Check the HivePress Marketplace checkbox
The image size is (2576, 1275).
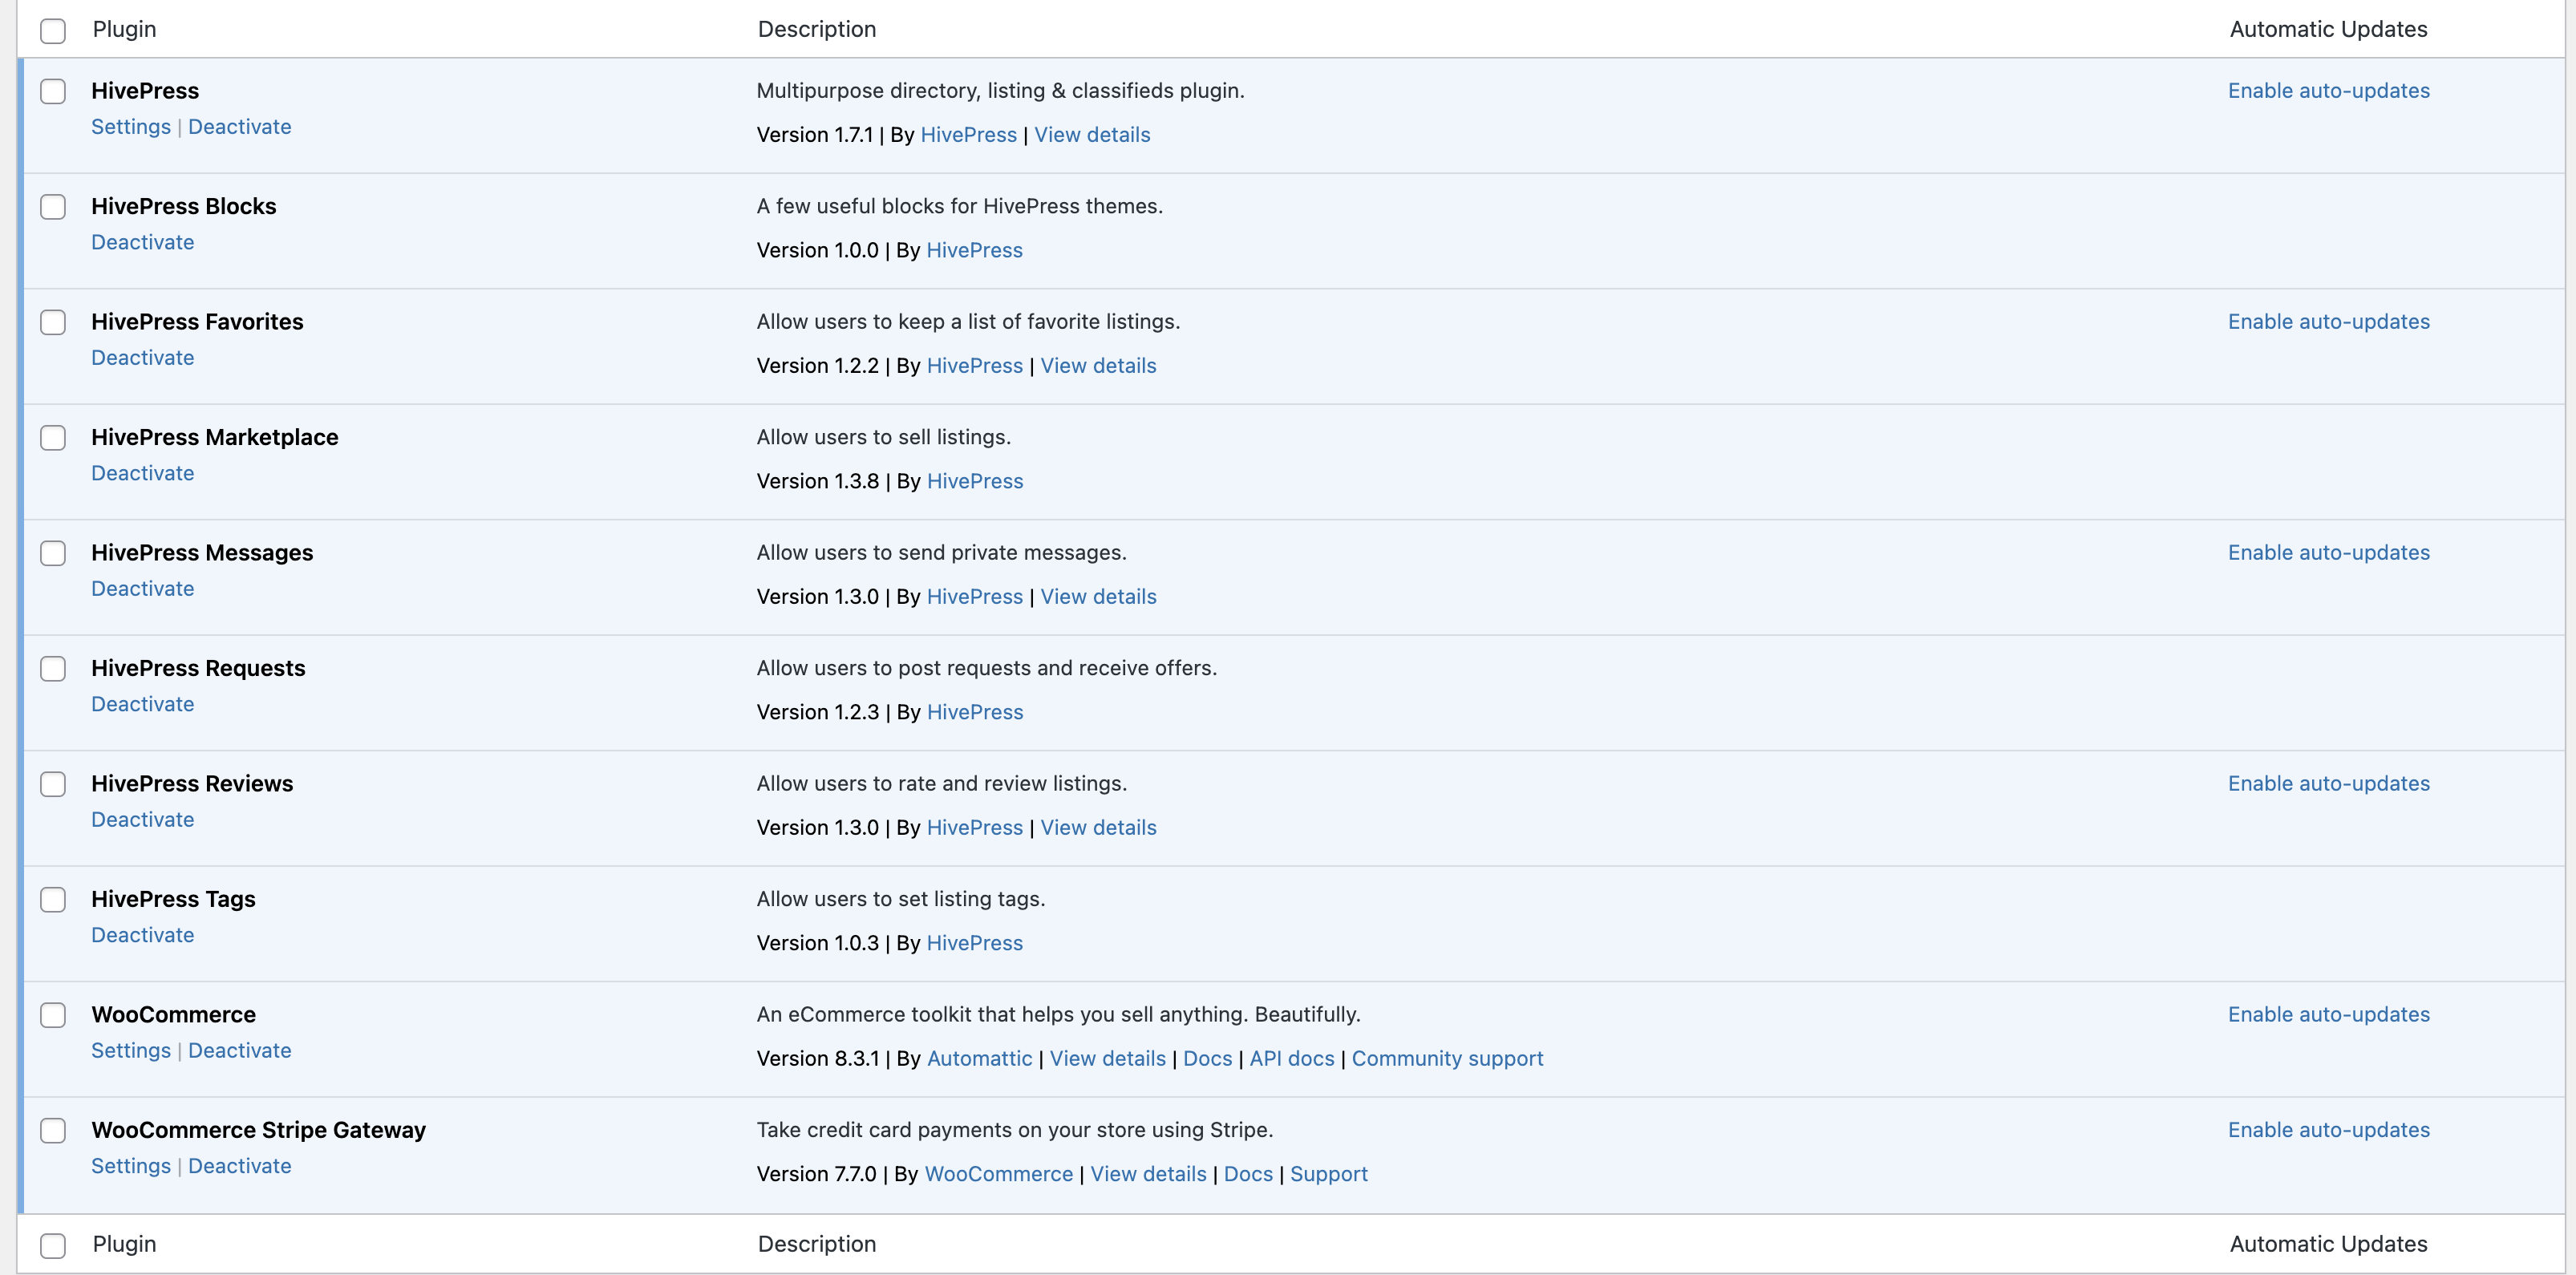click(x=53, y=438)
